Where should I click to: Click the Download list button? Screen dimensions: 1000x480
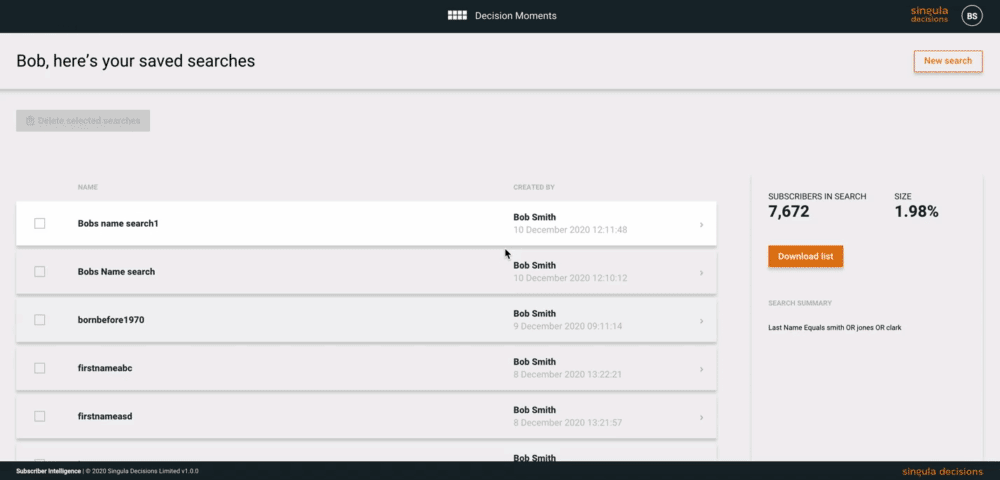tap(805, 256)
